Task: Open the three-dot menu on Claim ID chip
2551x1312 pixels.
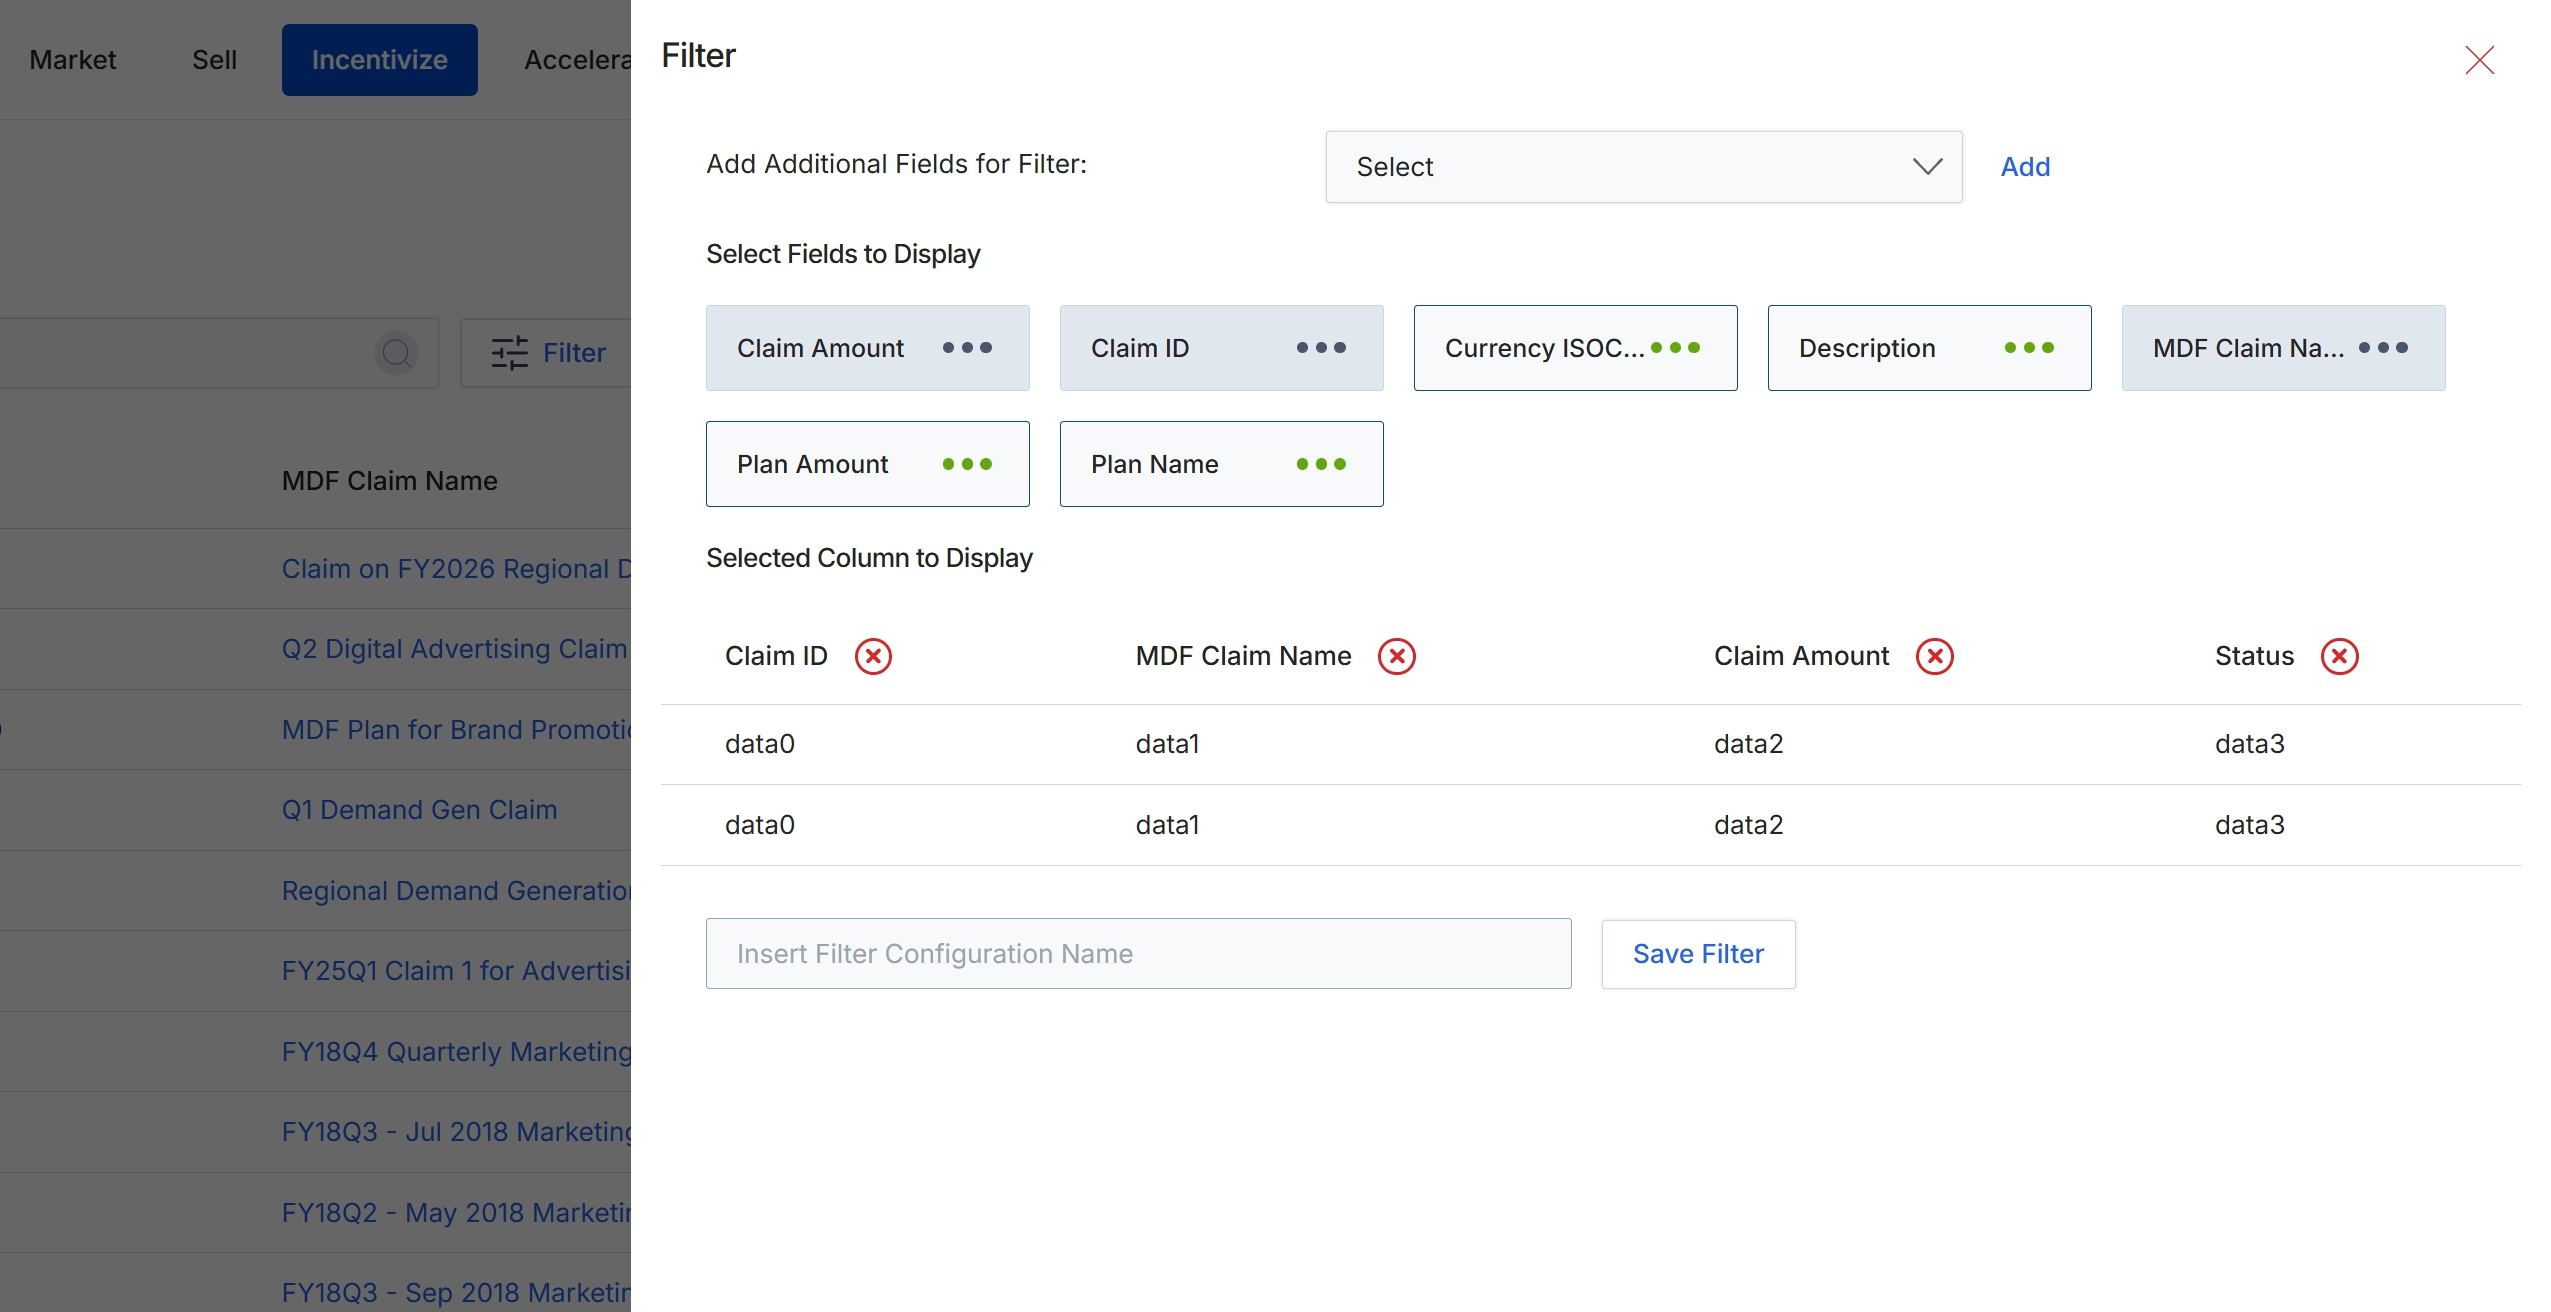Action: pos(1321,348)
